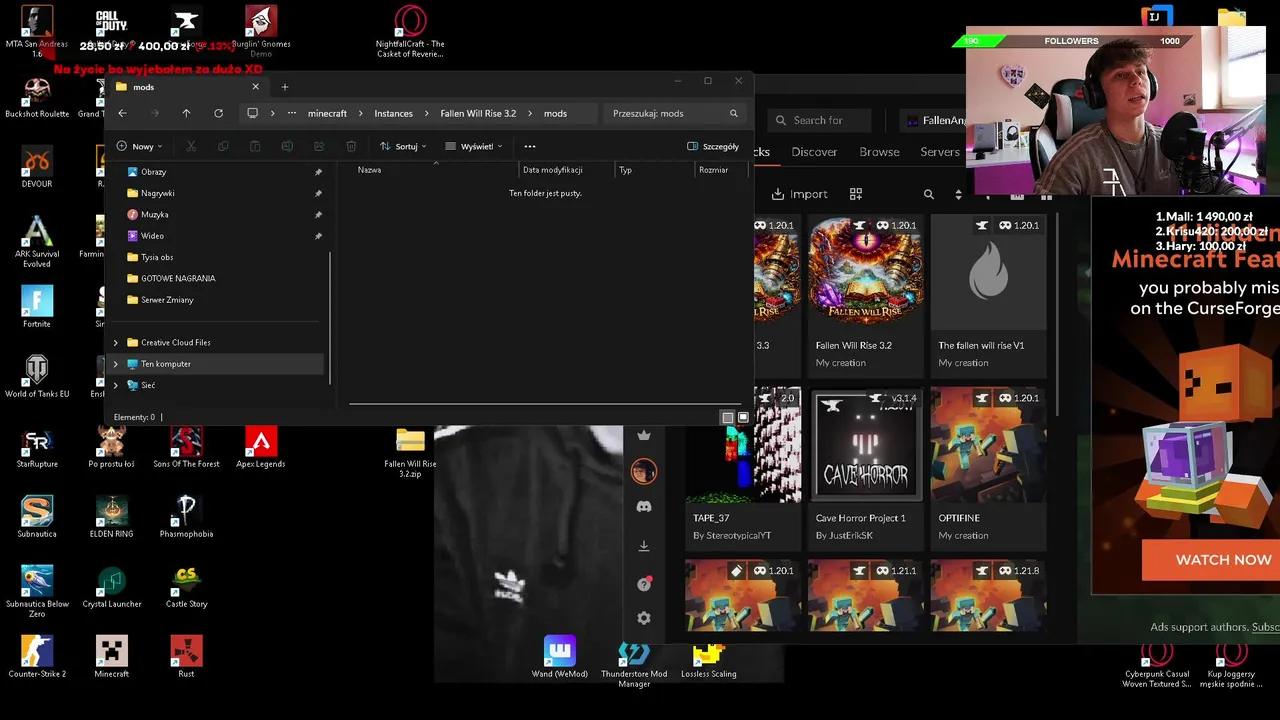
Task: Refresh the mods folder view
Action: click(218, 113)
